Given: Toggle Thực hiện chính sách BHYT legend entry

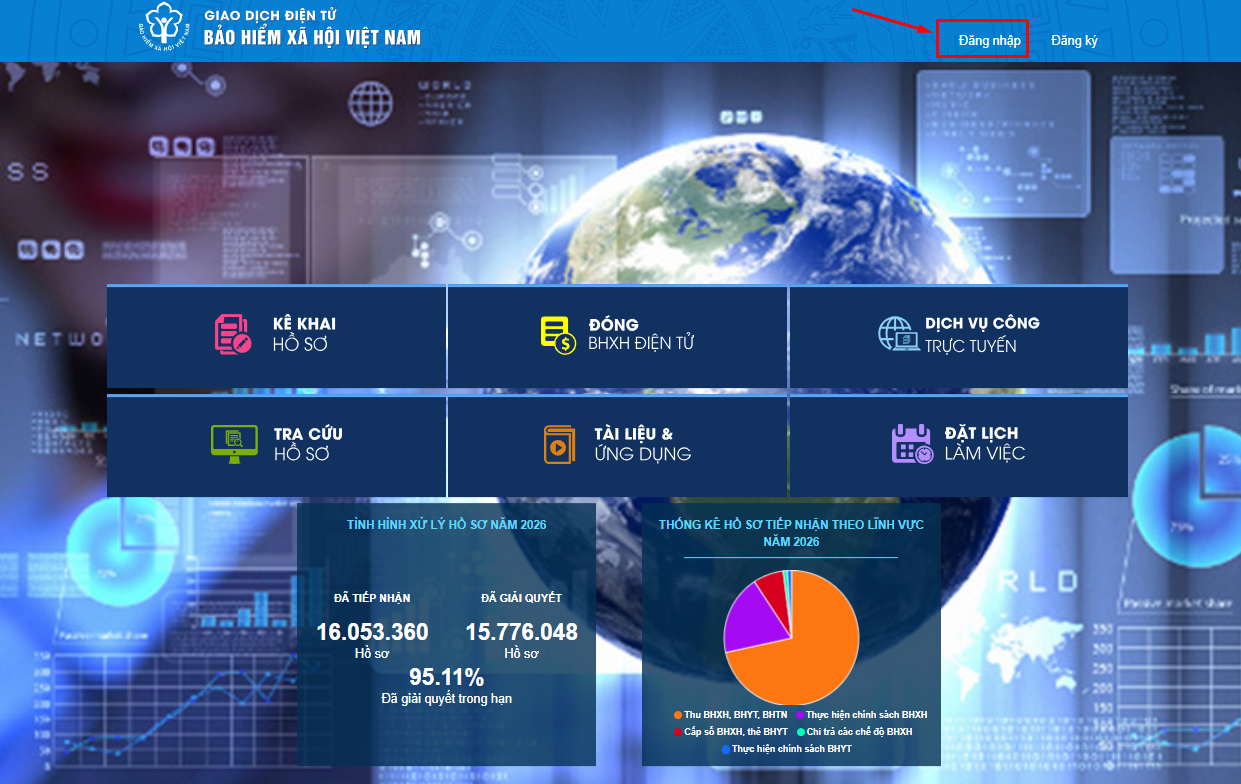Looking at the screenshot, I should (785, 748).
